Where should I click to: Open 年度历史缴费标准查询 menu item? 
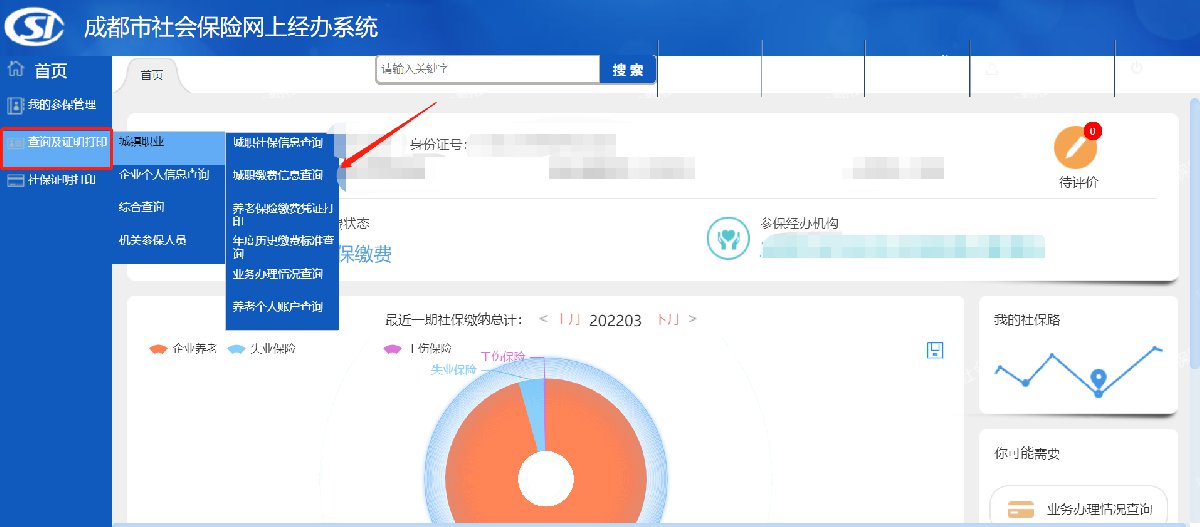[x=282, y=246]
